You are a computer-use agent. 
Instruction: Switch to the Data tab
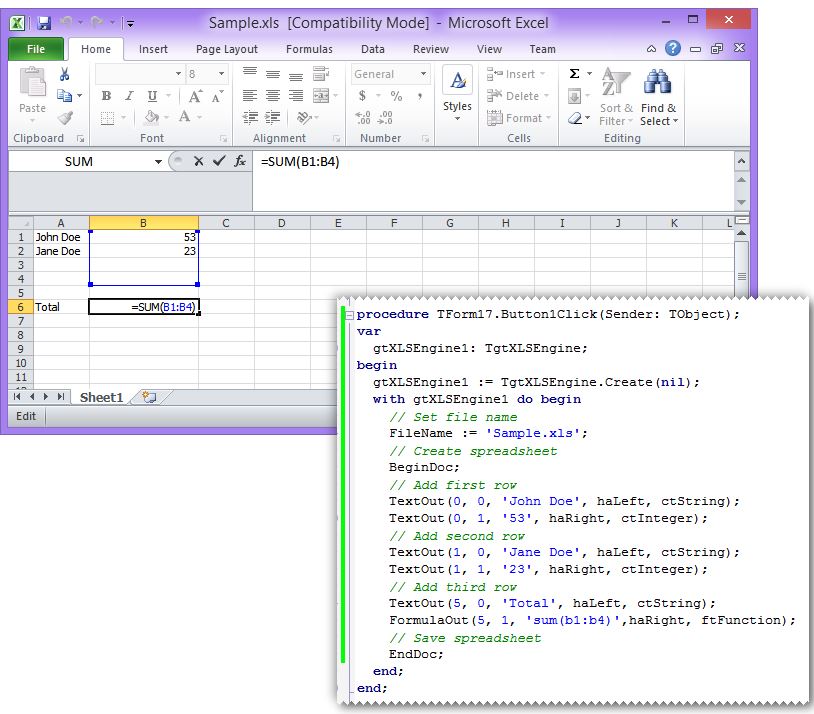373,49
